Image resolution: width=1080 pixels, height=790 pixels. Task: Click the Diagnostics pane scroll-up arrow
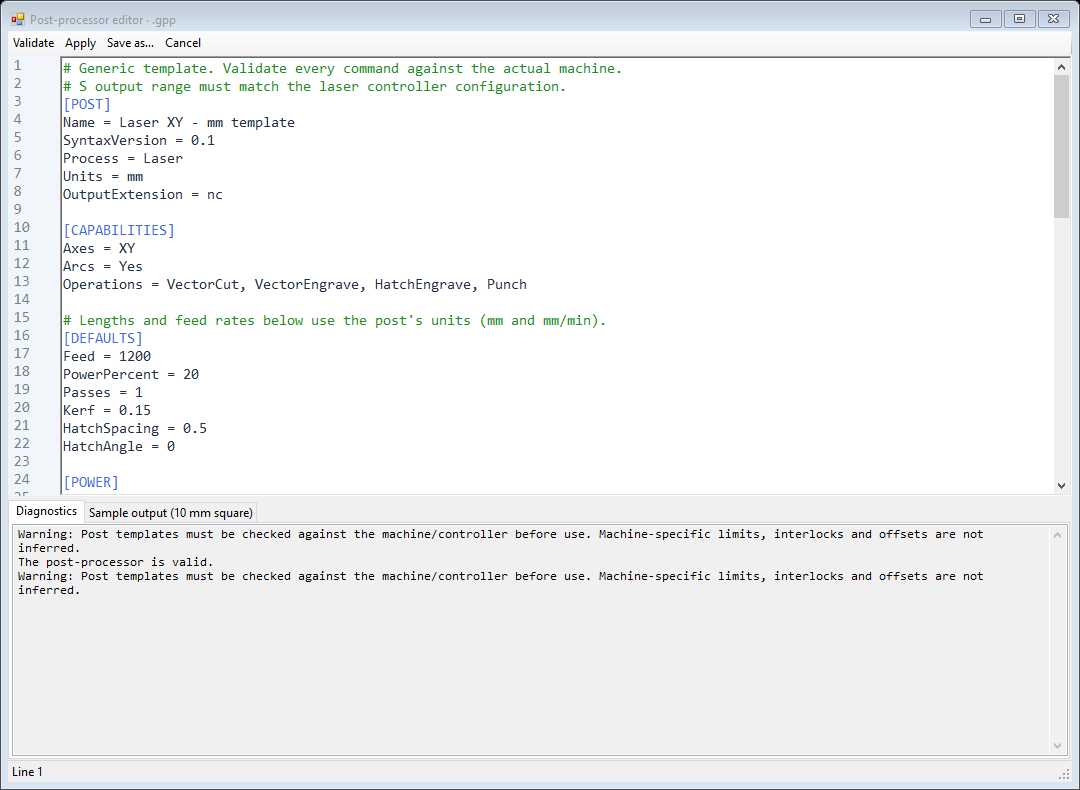(x=1057, y=535)
